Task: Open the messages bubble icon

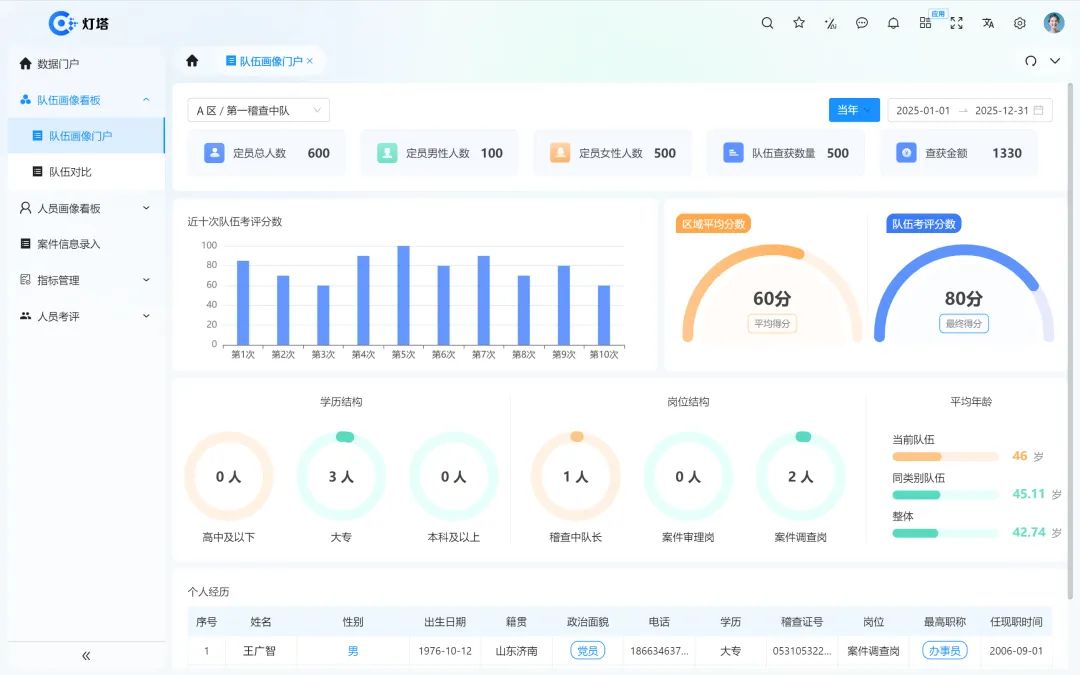Action: [862, 22]
